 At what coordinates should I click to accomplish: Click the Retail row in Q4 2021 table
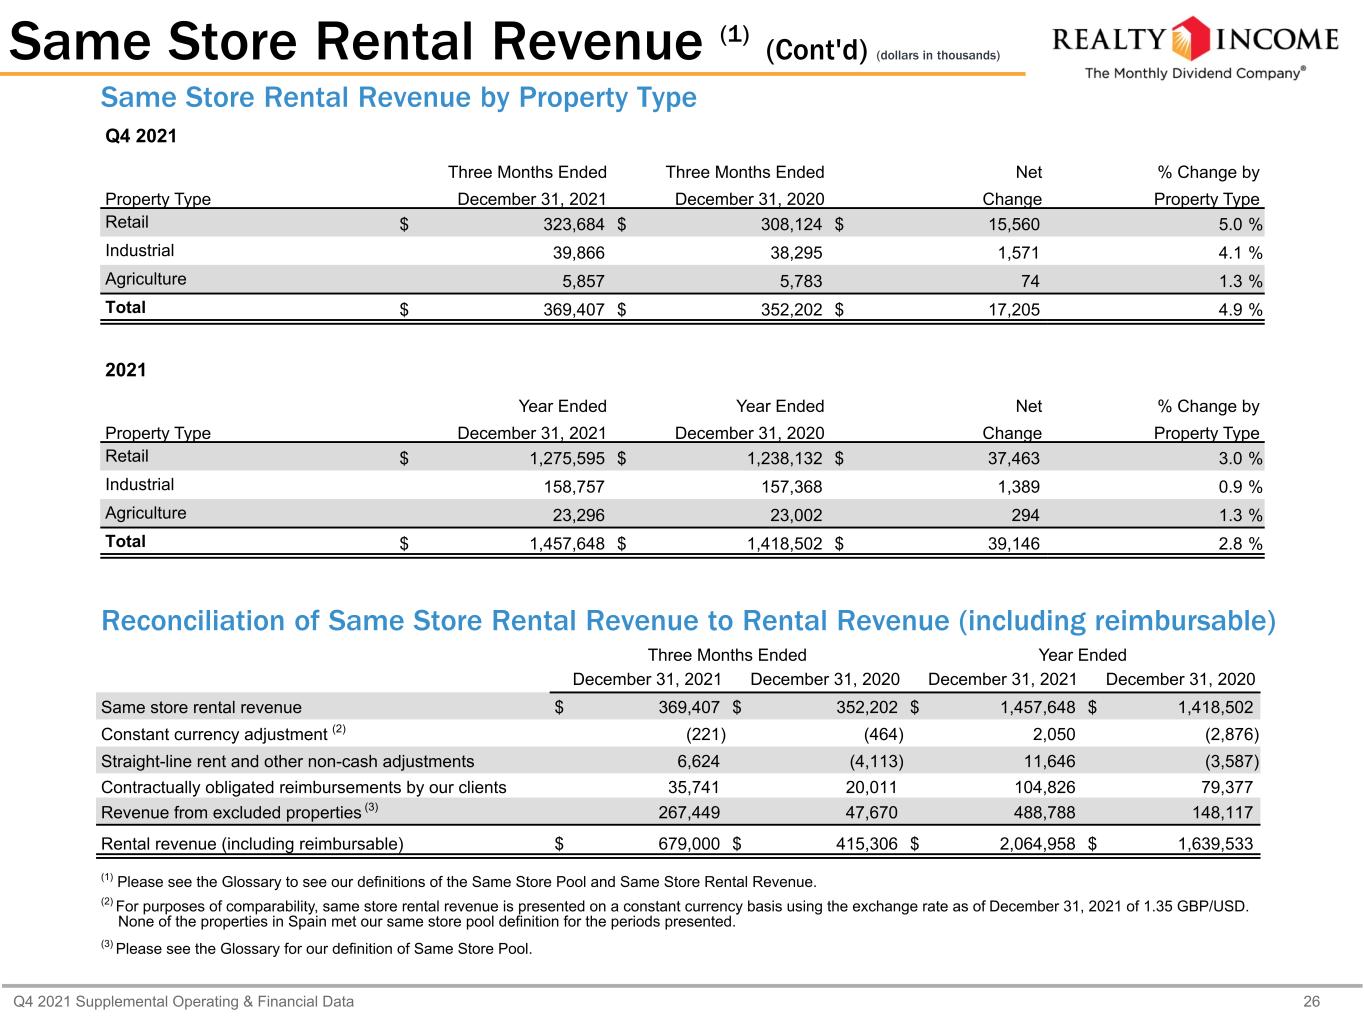(x=682, y=223)
